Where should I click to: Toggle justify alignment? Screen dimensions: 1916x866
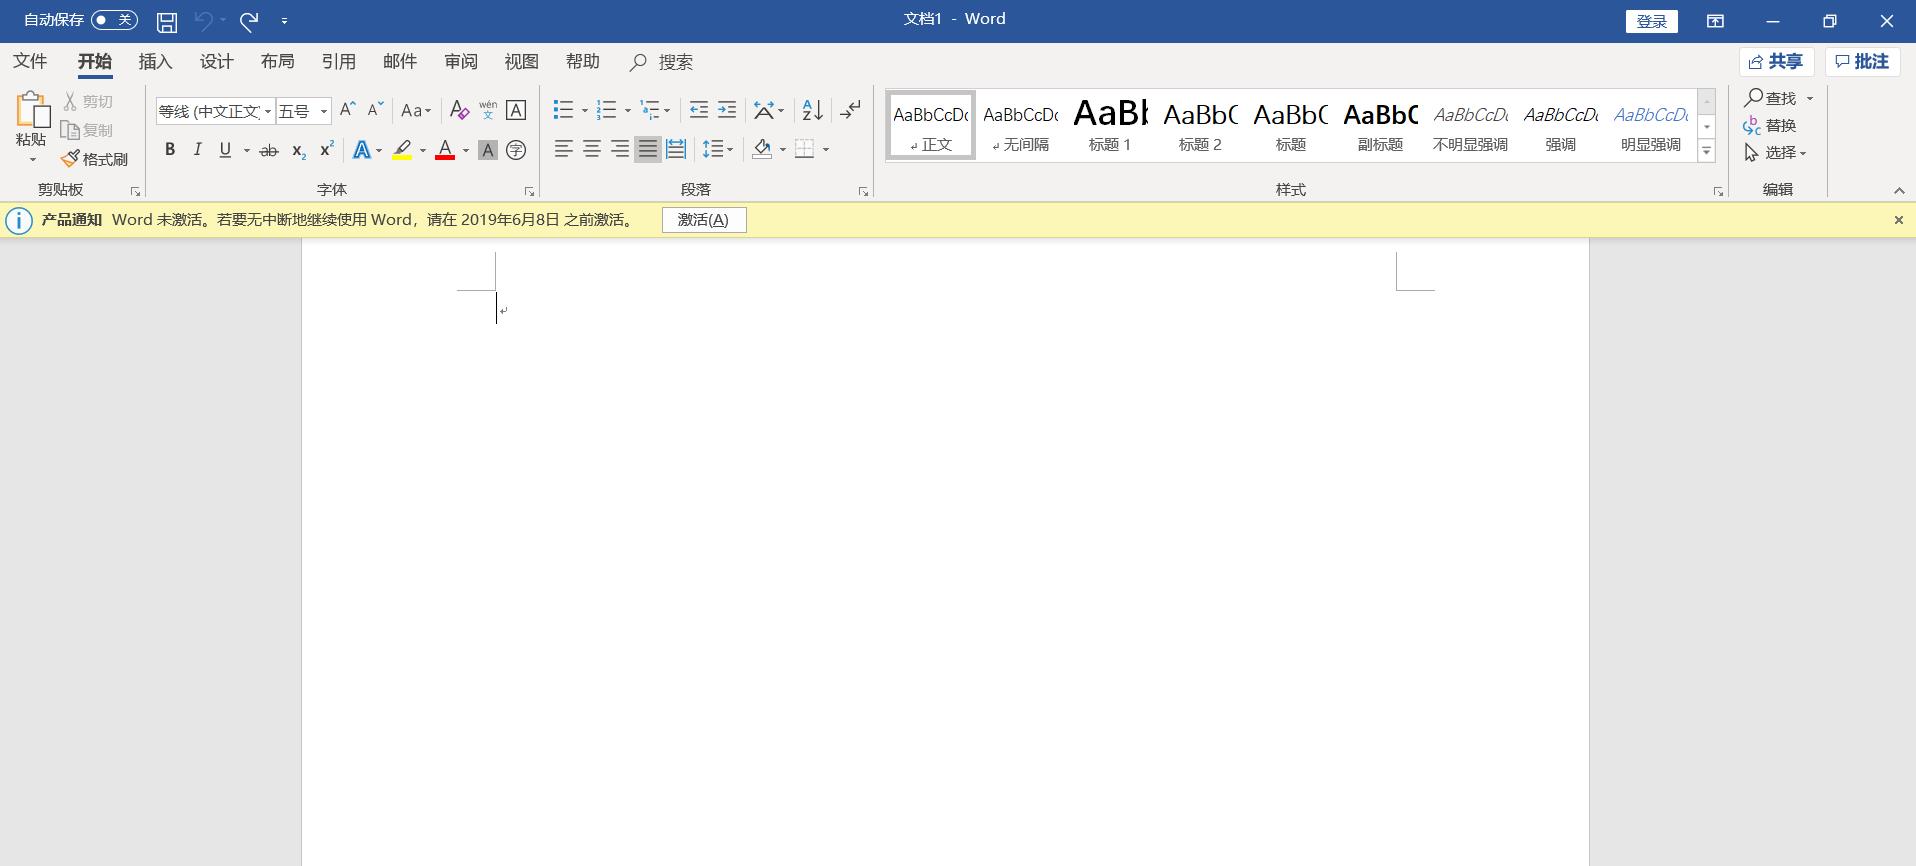648,149
